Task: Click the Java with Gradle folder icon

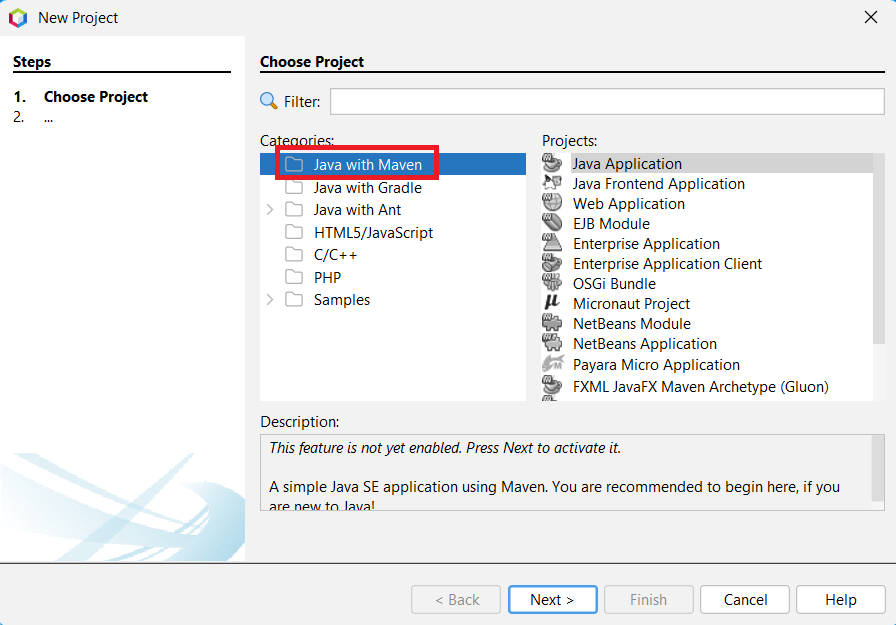Action: pos(294,187)
